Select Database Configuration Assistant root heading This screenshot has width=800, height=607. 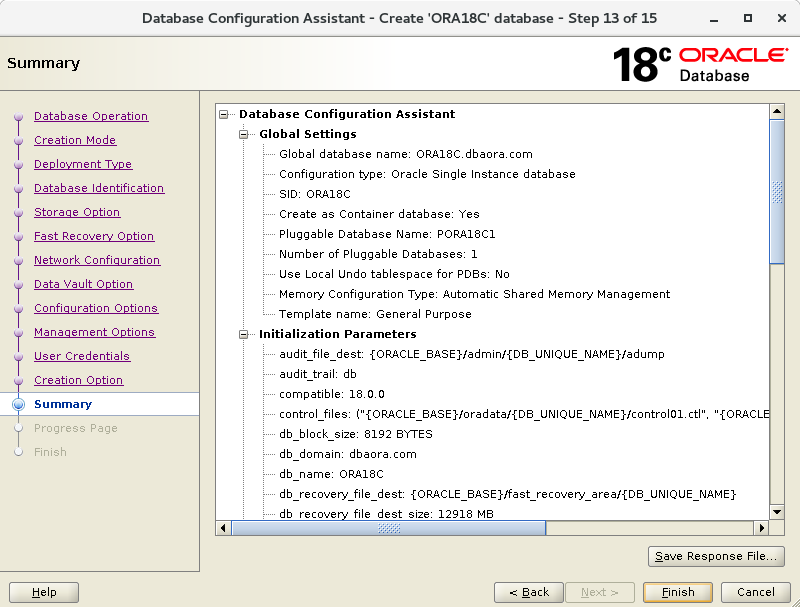pos(347,114)
